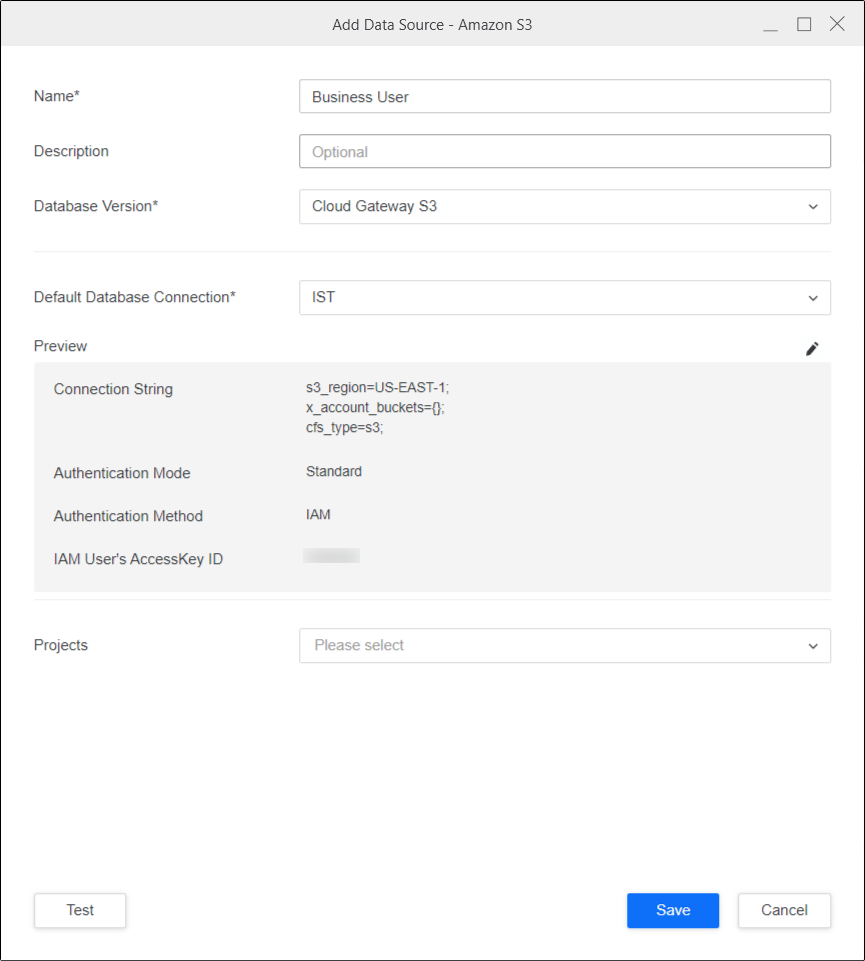Click the IAM authentication method value
The image size is (865, 961).
tap(318, 515)
